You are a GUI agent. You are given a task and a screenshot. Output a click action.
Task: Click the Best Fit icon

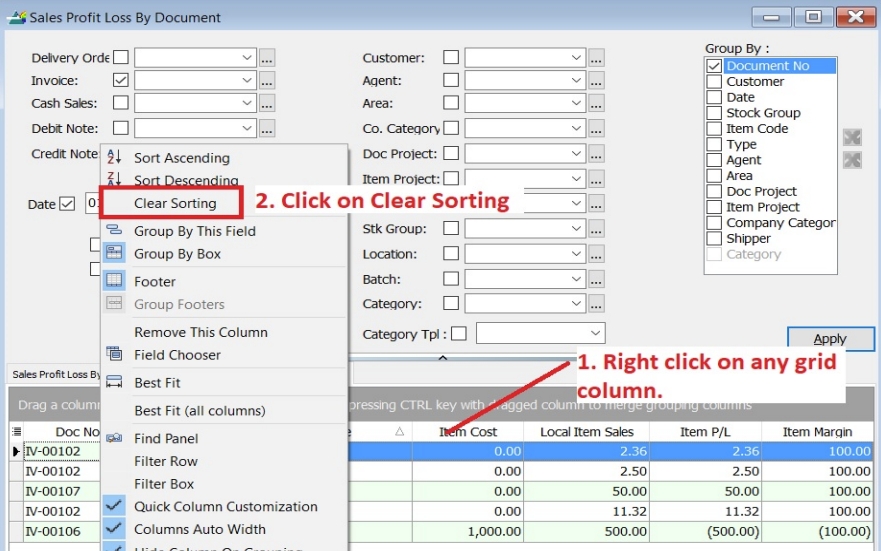pos(114,382)
